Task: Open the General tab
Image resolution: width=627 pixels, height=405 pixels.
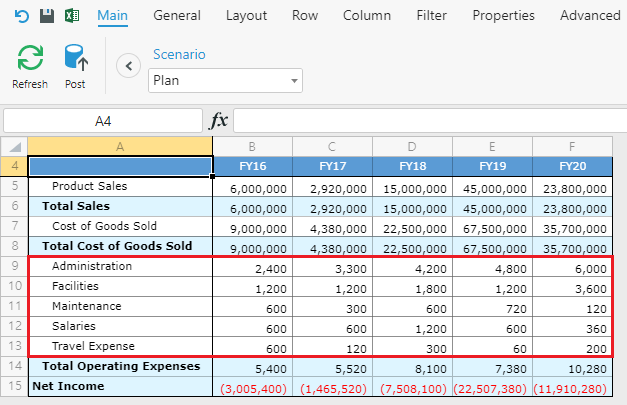Action: point(177,16)
